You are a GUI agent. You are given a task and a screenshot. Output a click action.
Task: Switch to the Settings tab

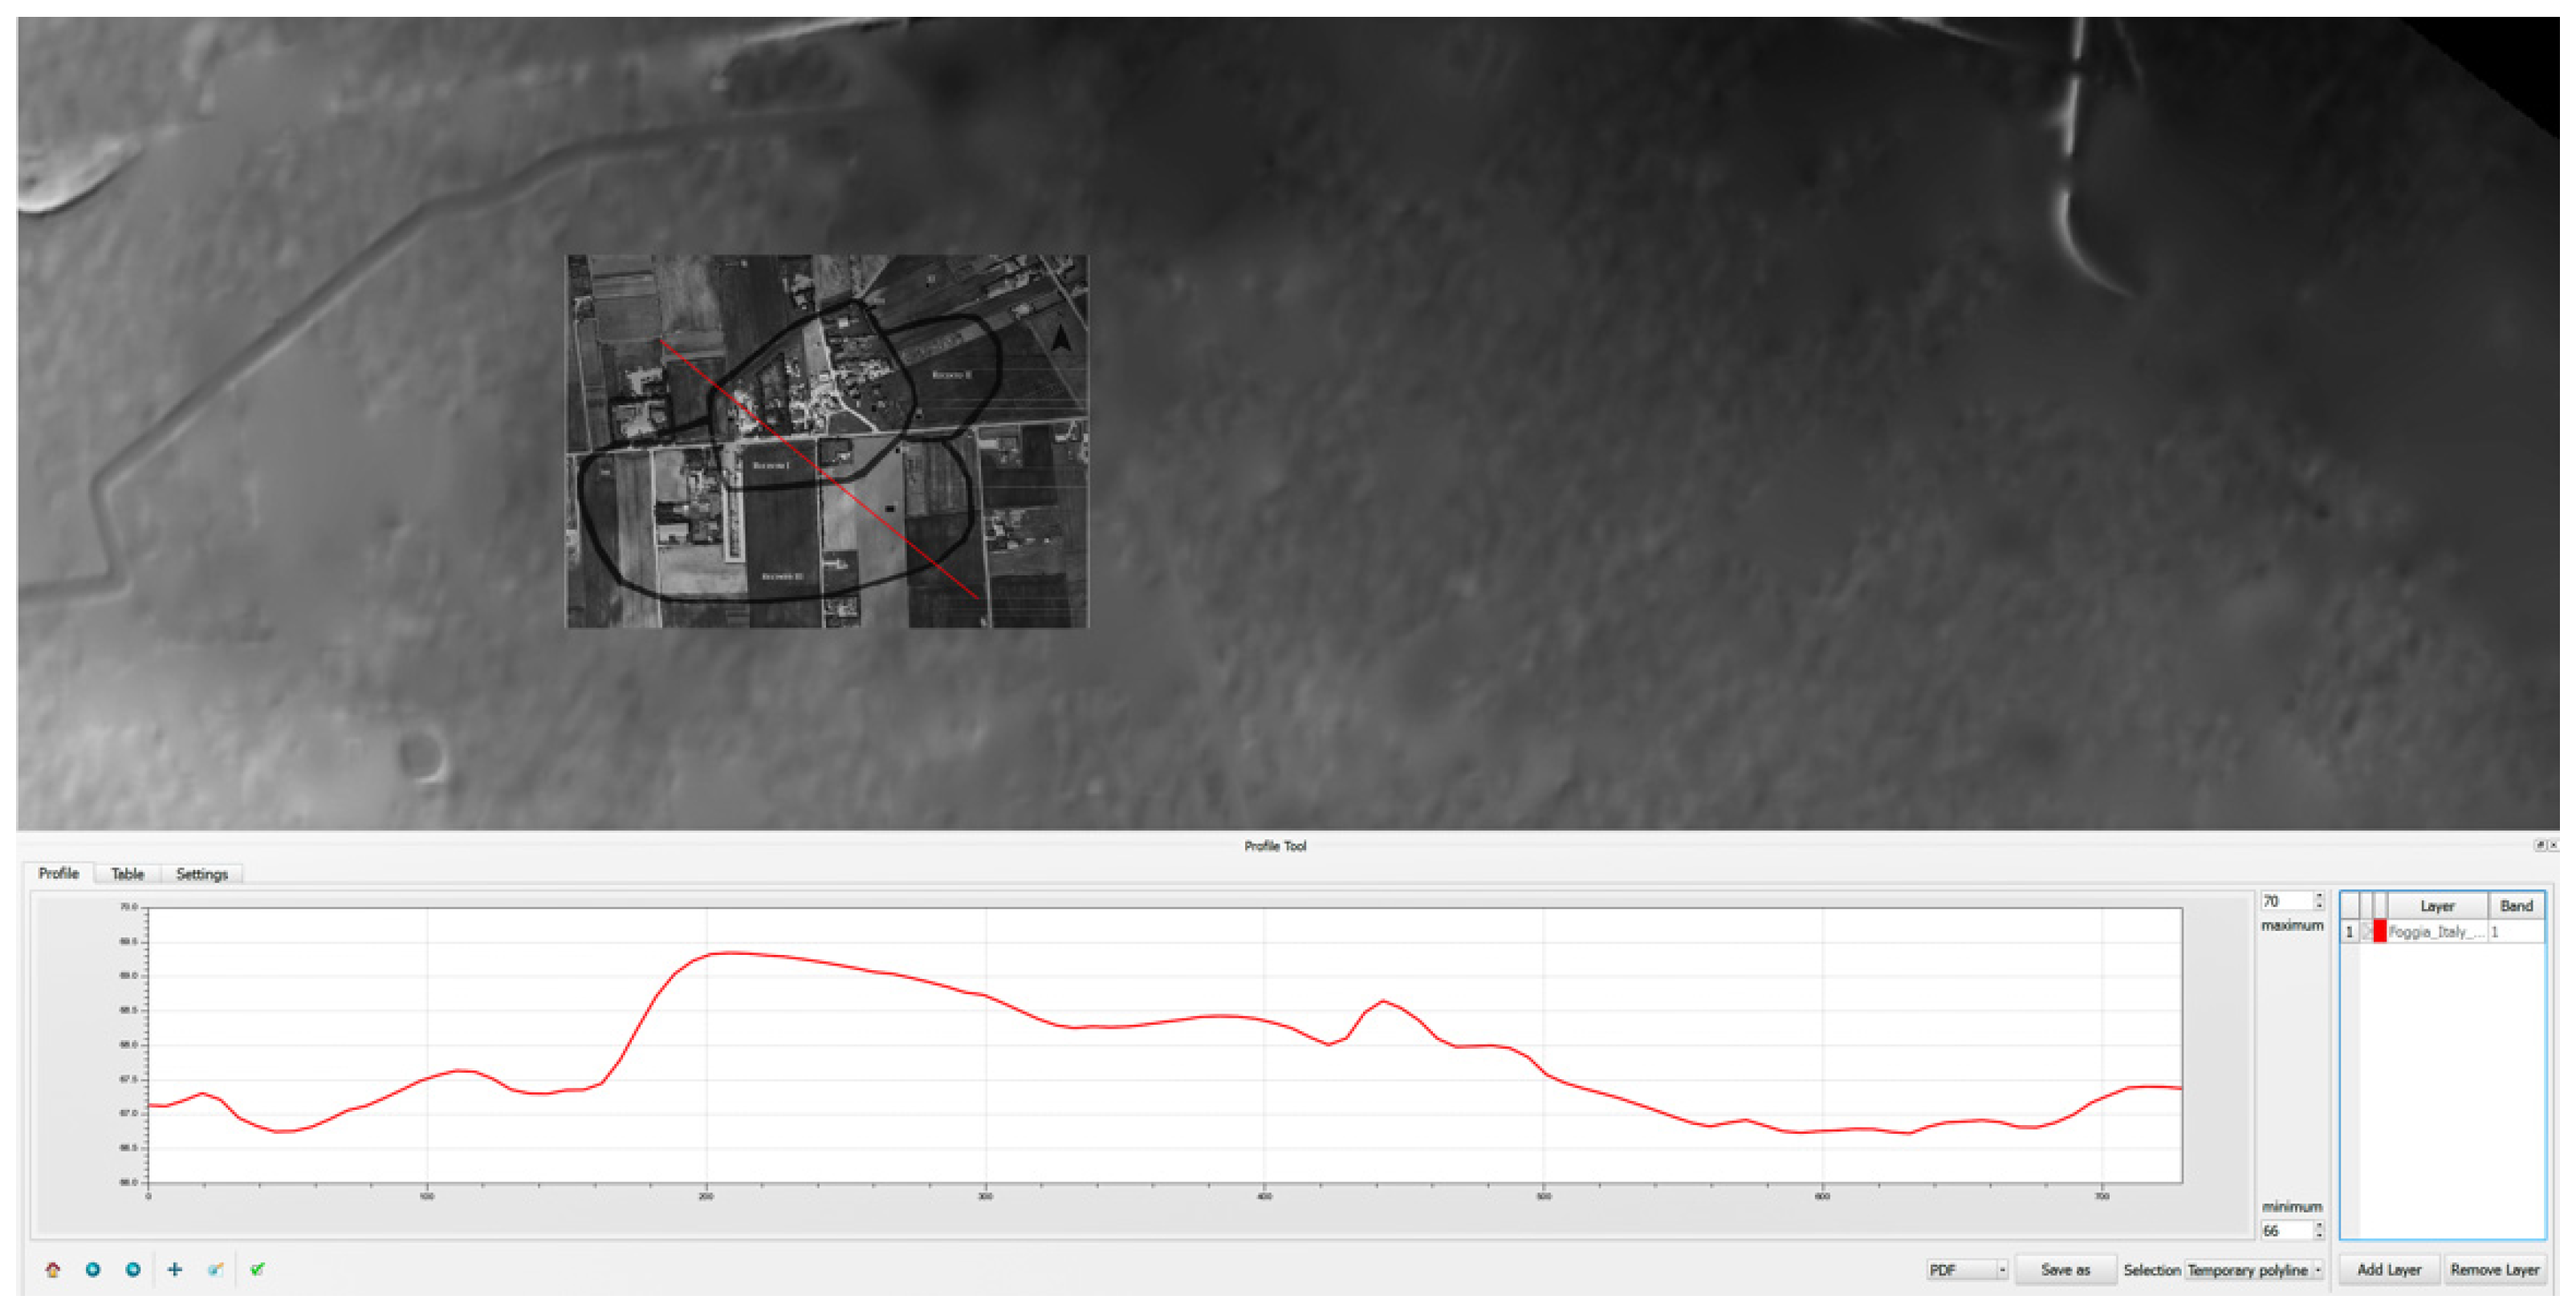(x=202, y=873)
